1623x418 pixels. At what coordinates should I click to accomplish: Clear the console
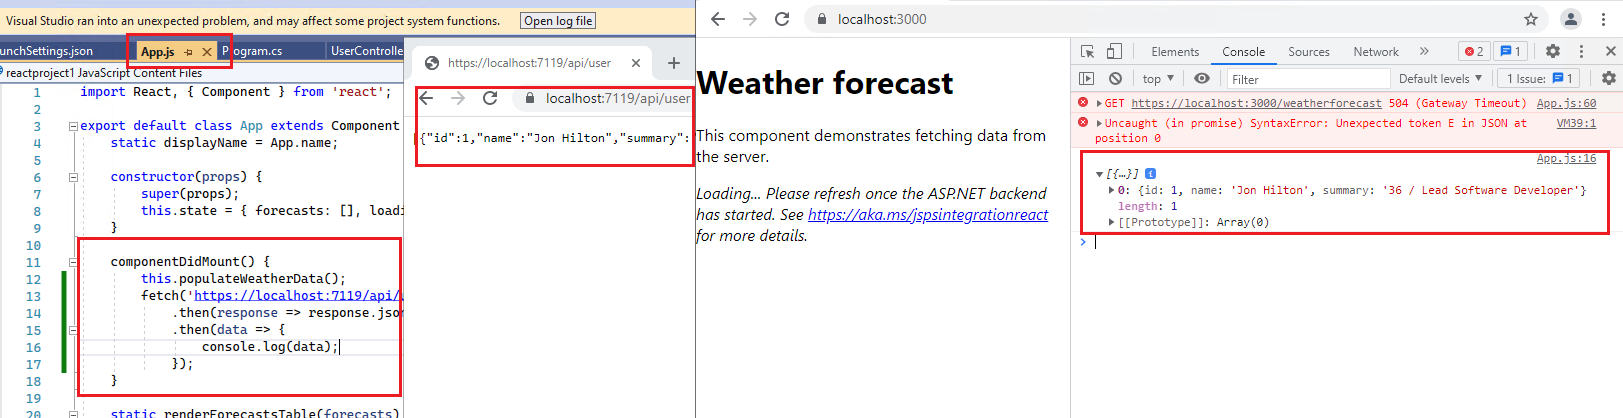click(1115, 78)
